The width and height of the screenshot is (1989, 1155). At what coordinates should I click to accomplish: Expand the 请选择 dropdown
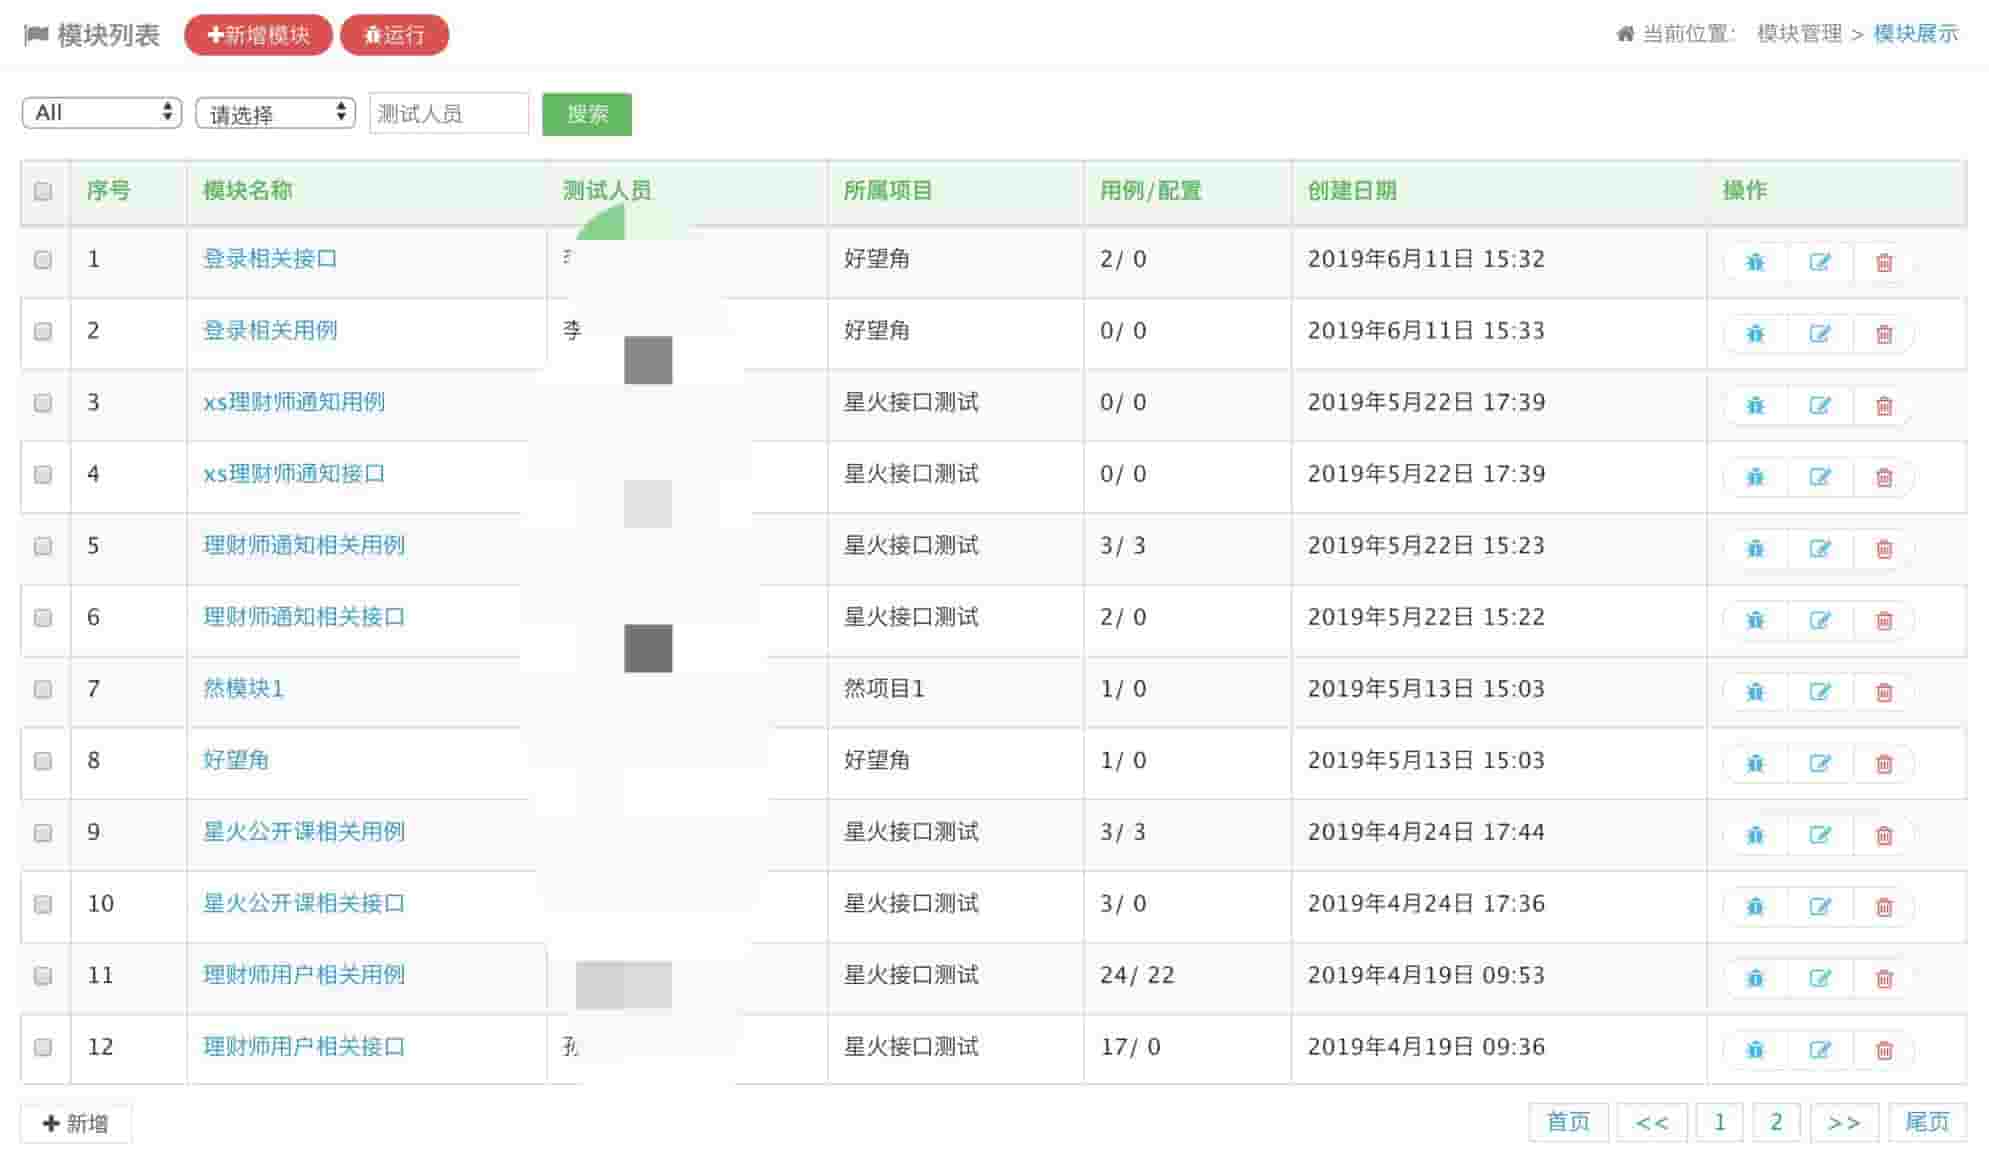pyautogui.click(x=275, y=113)
